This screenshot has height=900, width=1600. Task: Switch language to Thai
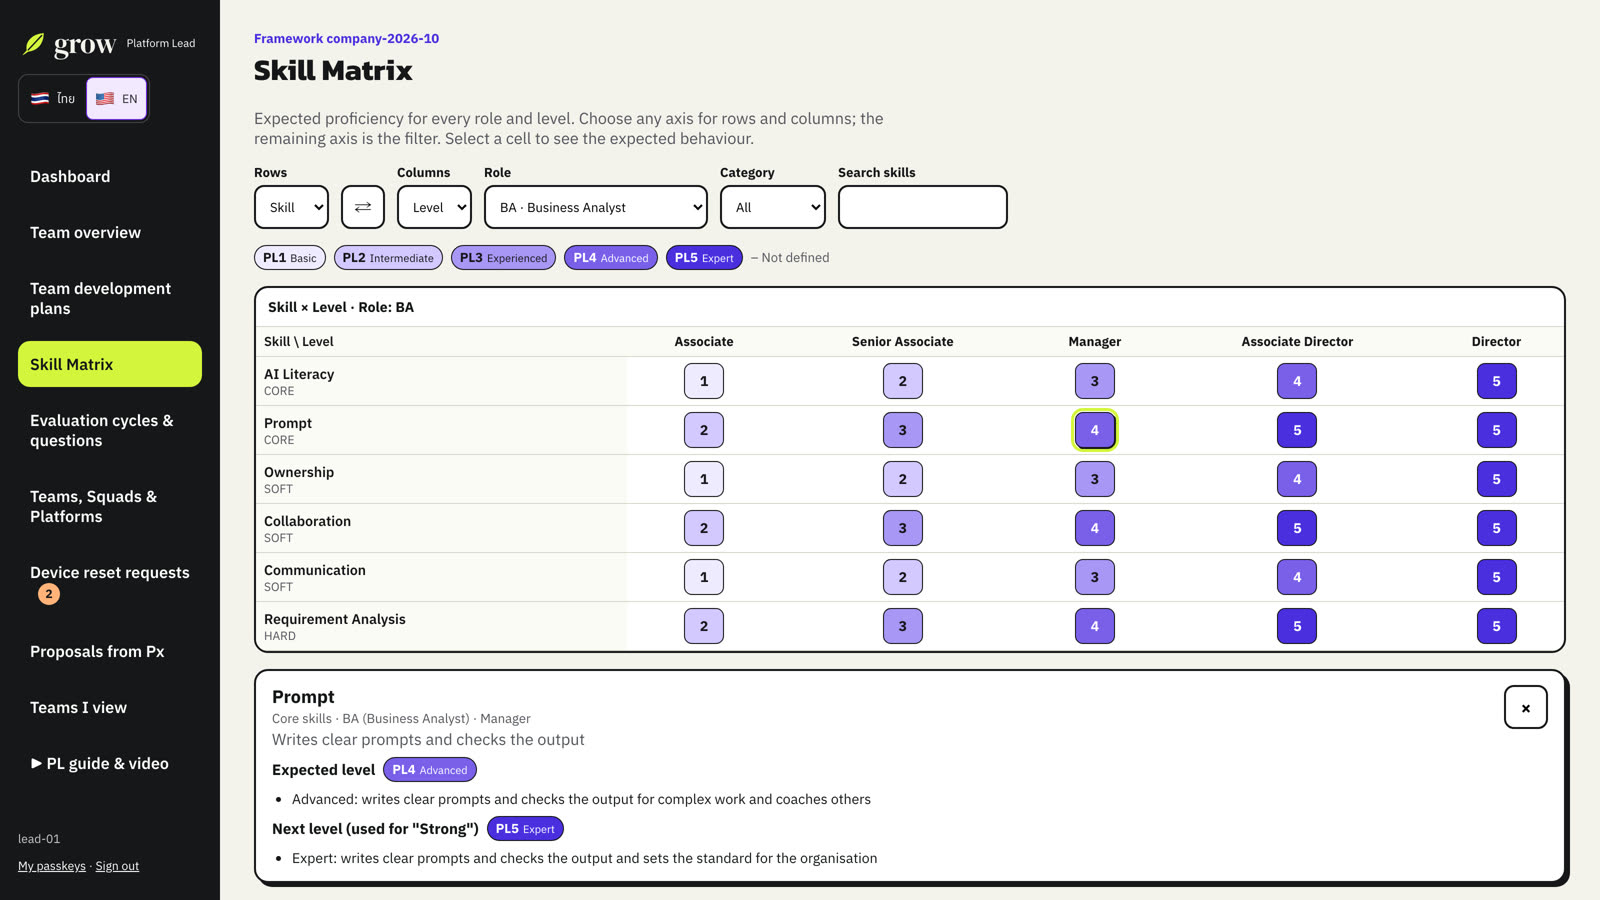53,99
